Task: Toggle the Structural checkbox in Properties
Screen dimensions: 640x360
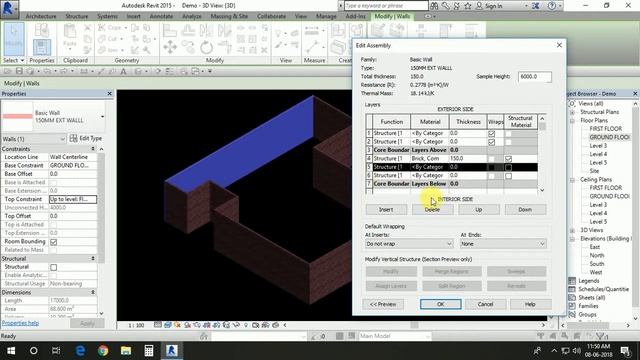Action: click(x=53, y=267)
